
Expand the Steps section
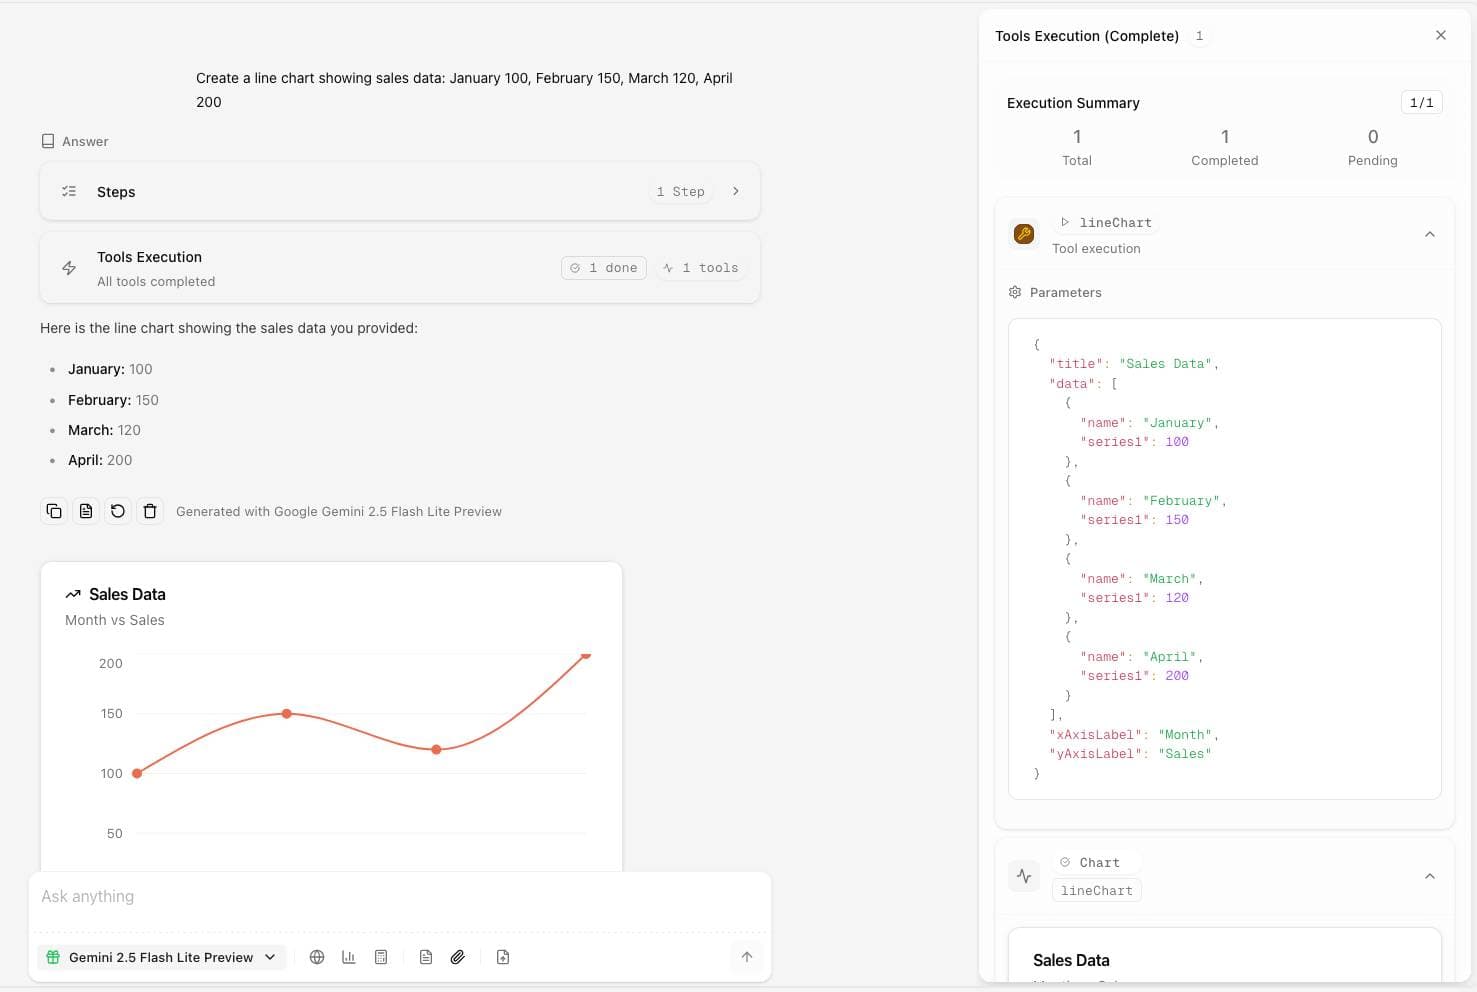point(736,190)
